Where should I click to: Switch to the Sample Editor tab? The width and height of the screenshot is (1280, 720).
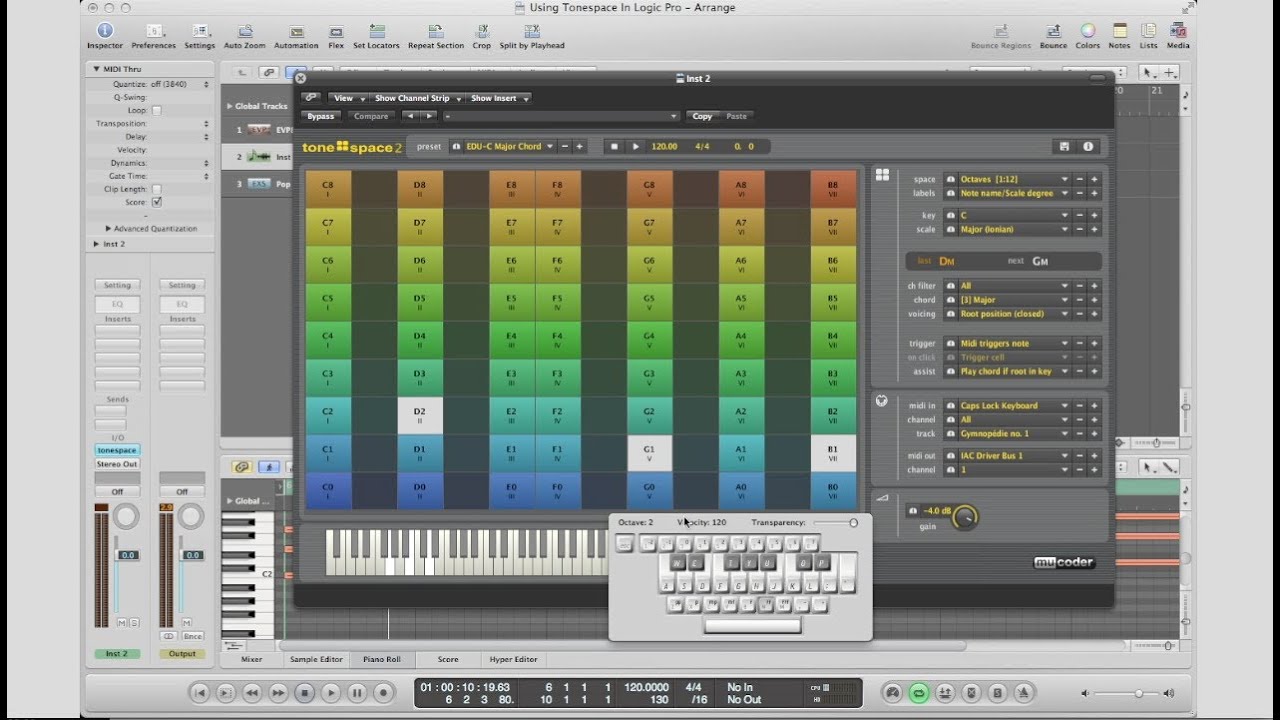point(316,660)
